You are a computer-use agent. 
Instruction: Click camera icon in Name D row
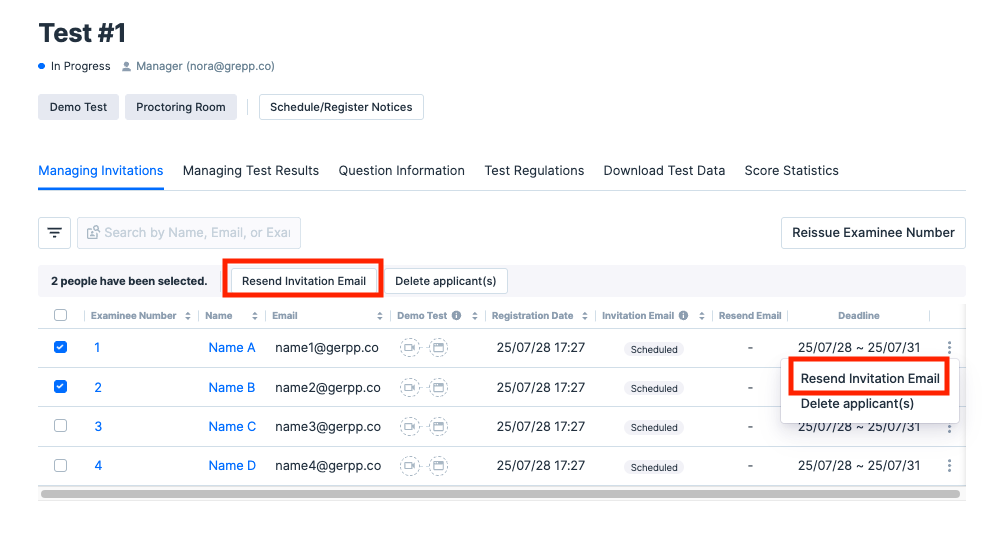point(410,466)
